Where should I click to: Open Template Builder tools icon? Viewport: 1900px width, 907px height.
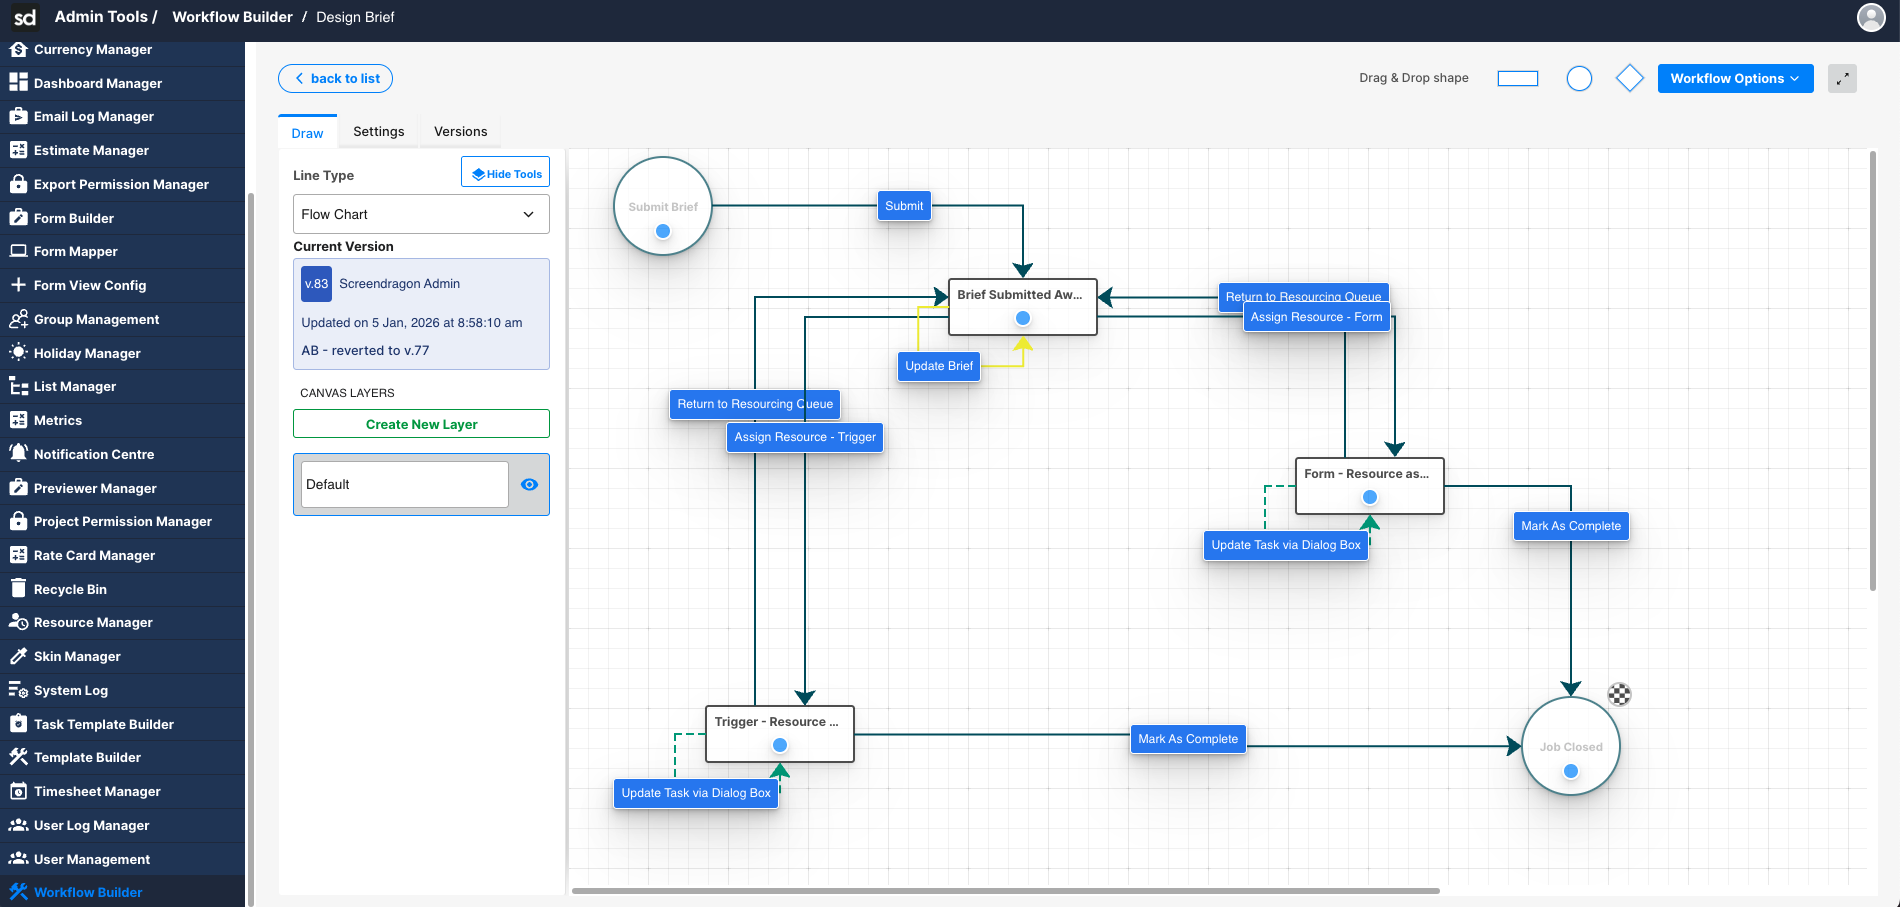tap(18, 757)
